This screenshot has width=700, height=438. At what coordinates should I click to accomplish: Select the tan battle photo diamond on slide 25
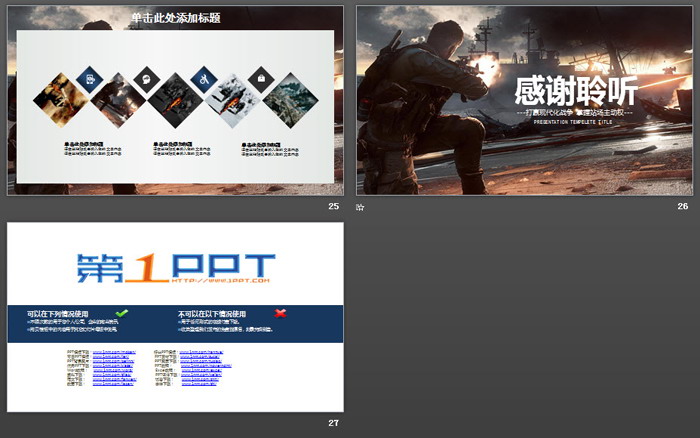pyautogui.click(x=61, y=100)
